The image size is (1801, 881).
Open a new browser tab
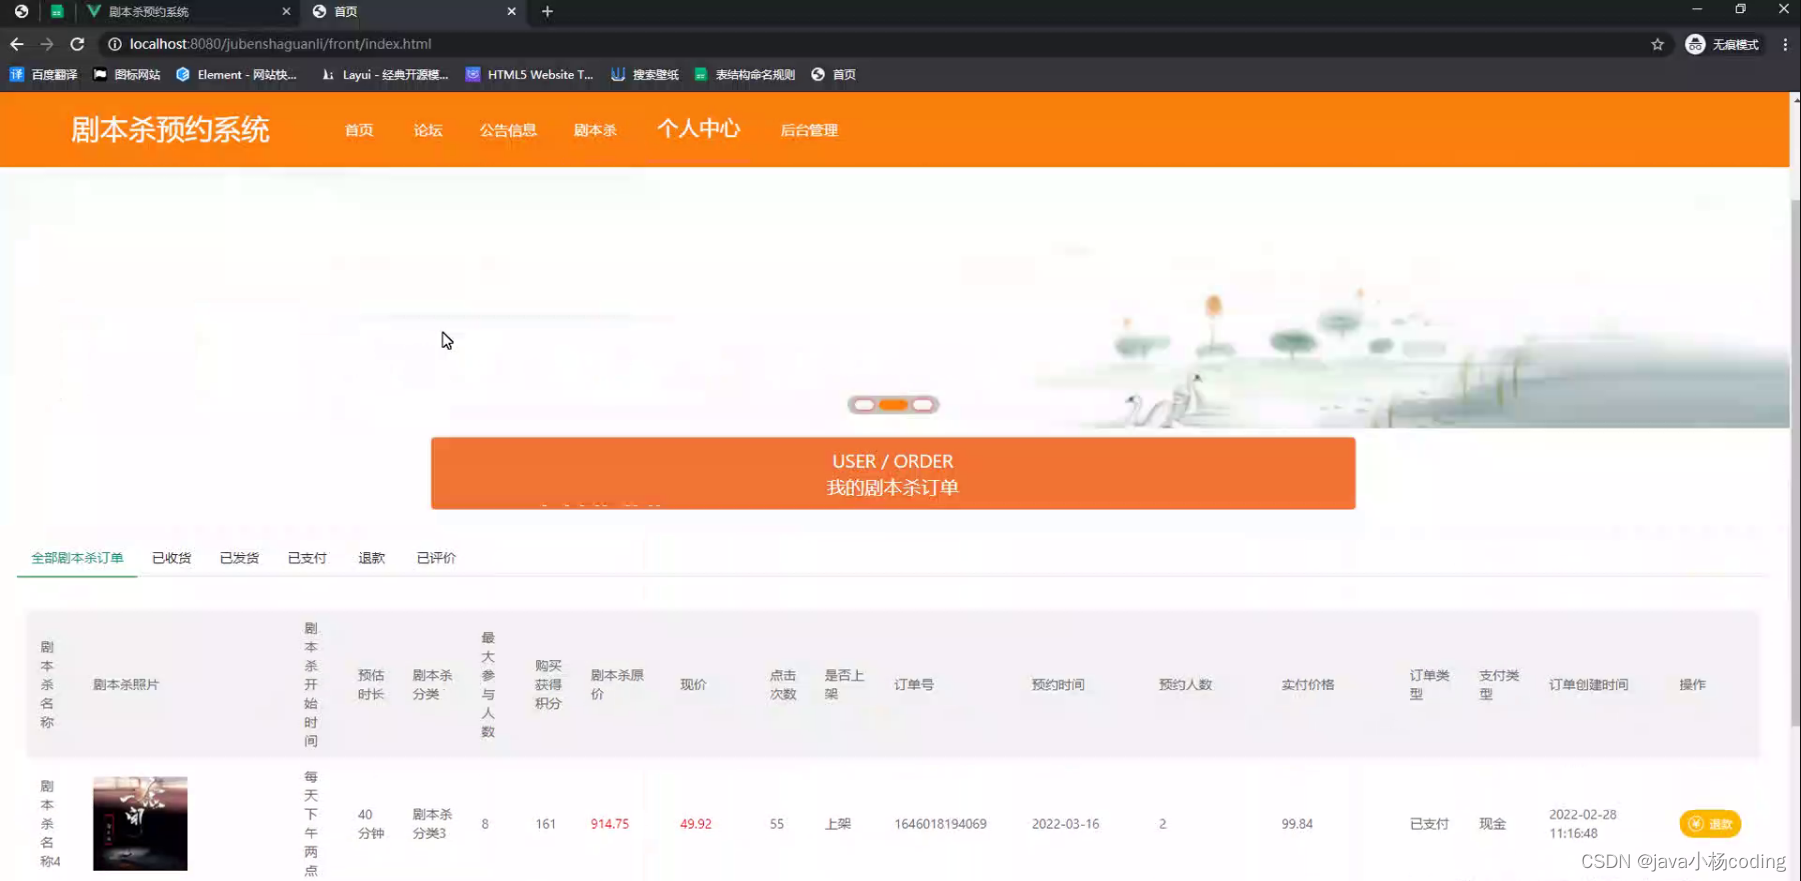[x=547, y=12]
